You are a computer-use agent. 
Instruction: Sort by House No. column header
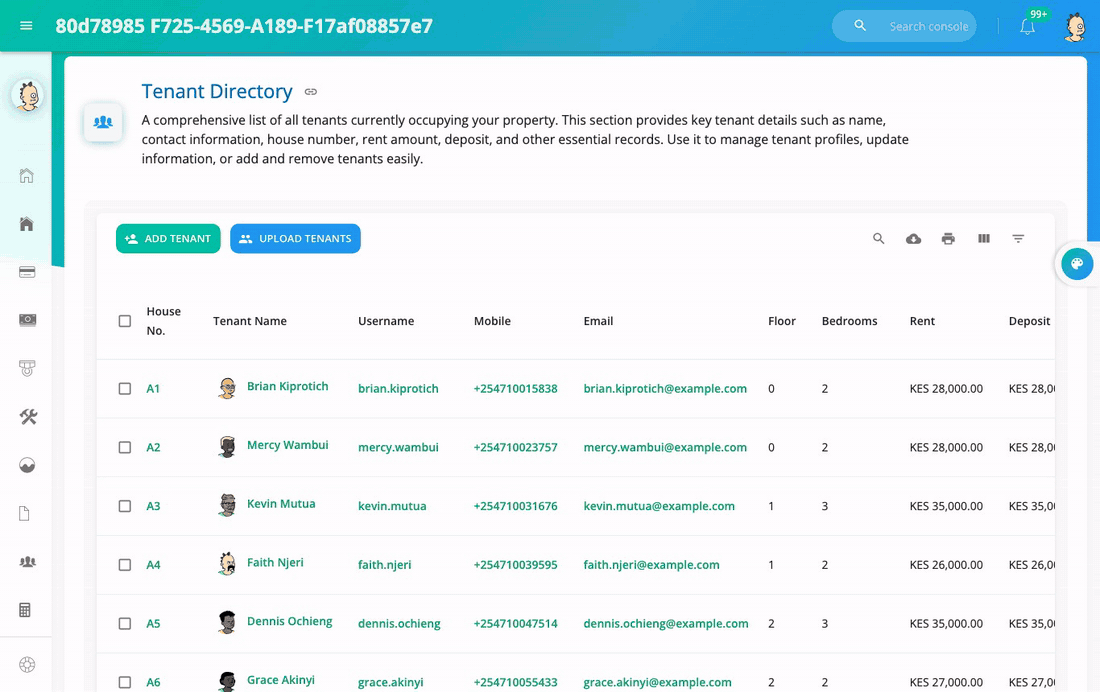tap(163, 321)
